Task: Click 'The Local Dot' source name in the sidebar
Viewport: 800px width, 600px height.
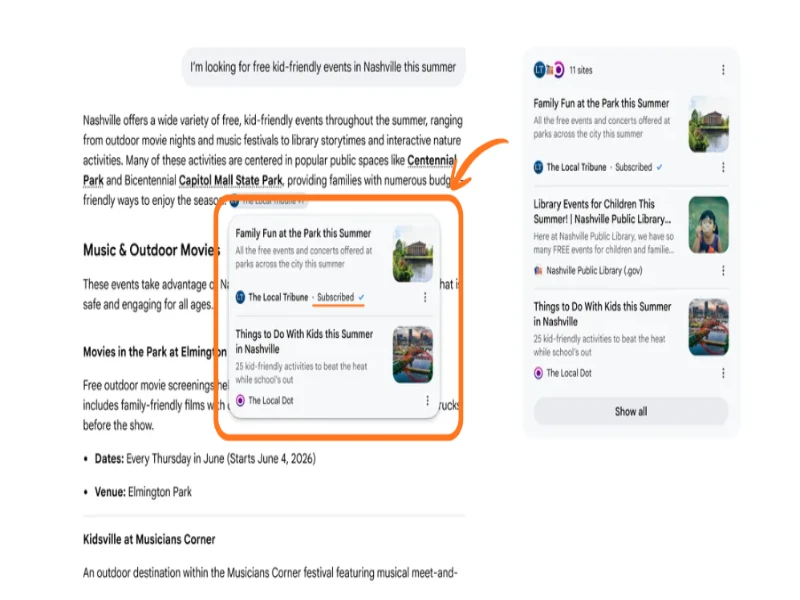Action: [x=569, y=373]
